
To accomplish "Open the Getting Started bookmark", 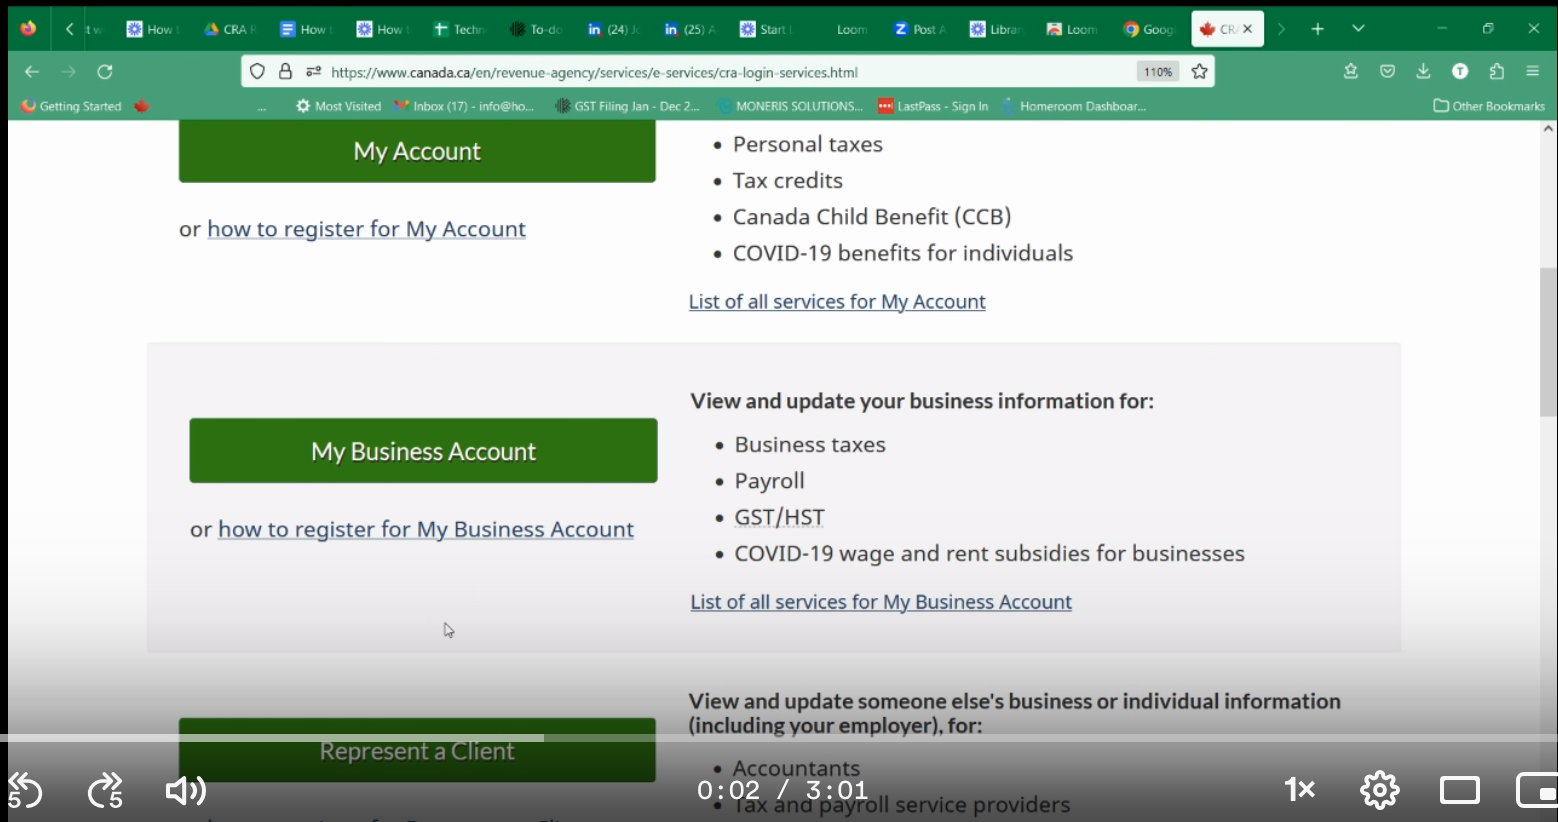I will 71,106.
